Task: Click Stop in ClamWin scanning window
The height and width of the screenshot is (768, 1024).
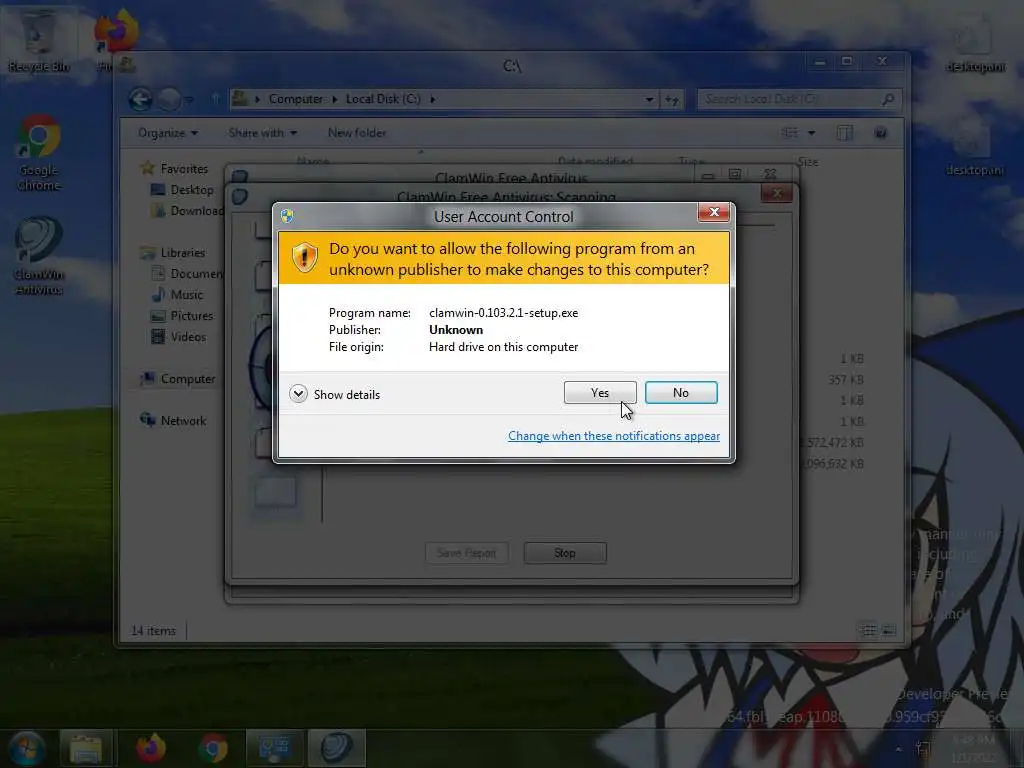Action: pos(565,553)
